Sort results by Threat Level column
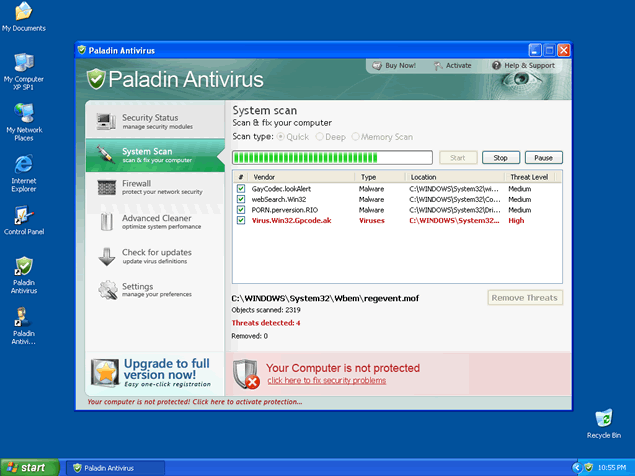The width and height of the screenshot is (635, 476). click(x=528, y=177)
